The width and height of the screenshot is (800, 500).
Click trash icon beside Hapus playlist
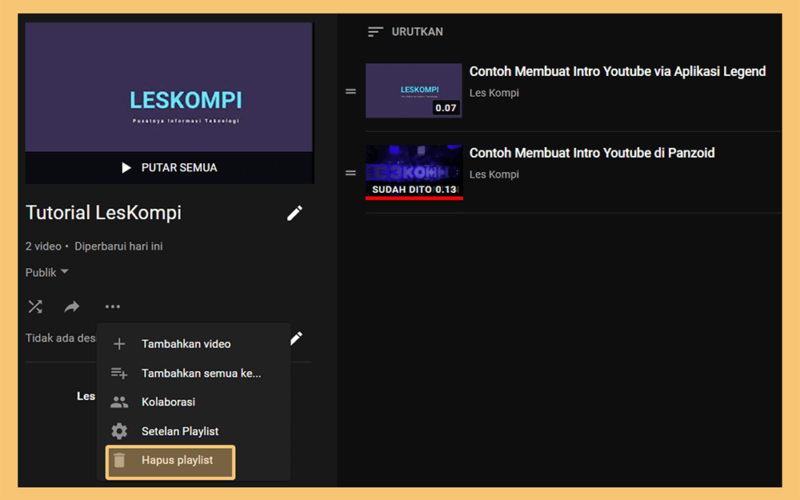119,460
